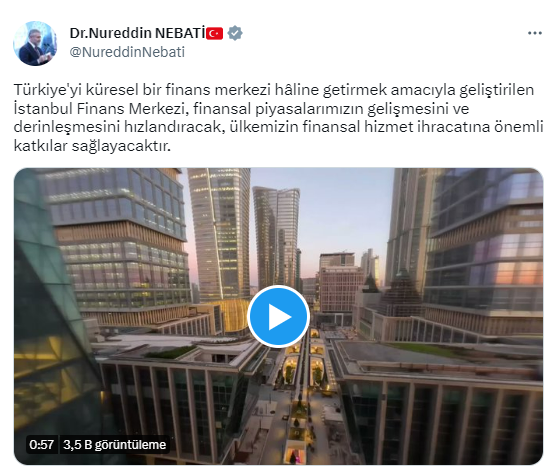Click the 0:57 video duration label
The width and height of the screenshot is (553, 473).
point(42,444)
